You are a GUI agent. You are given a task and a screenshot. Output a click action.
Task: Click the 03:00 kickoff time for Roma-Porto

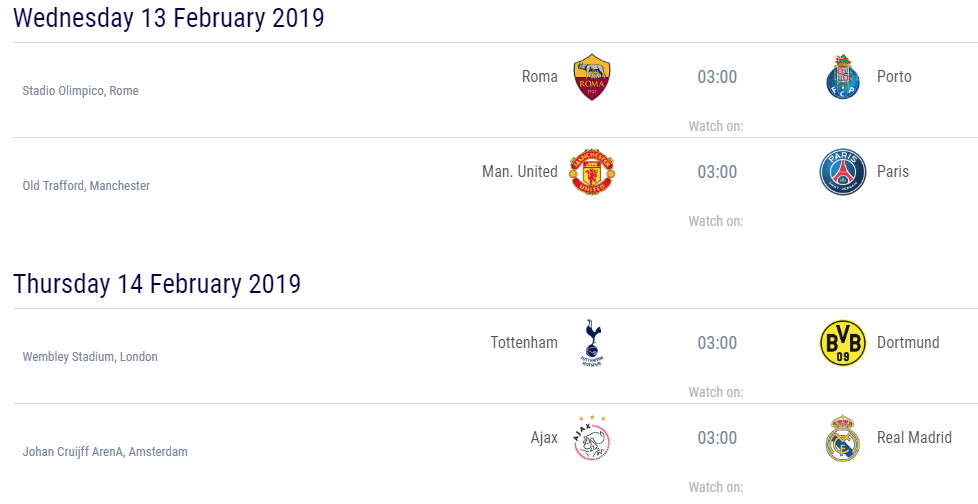[x=717, y=77]
